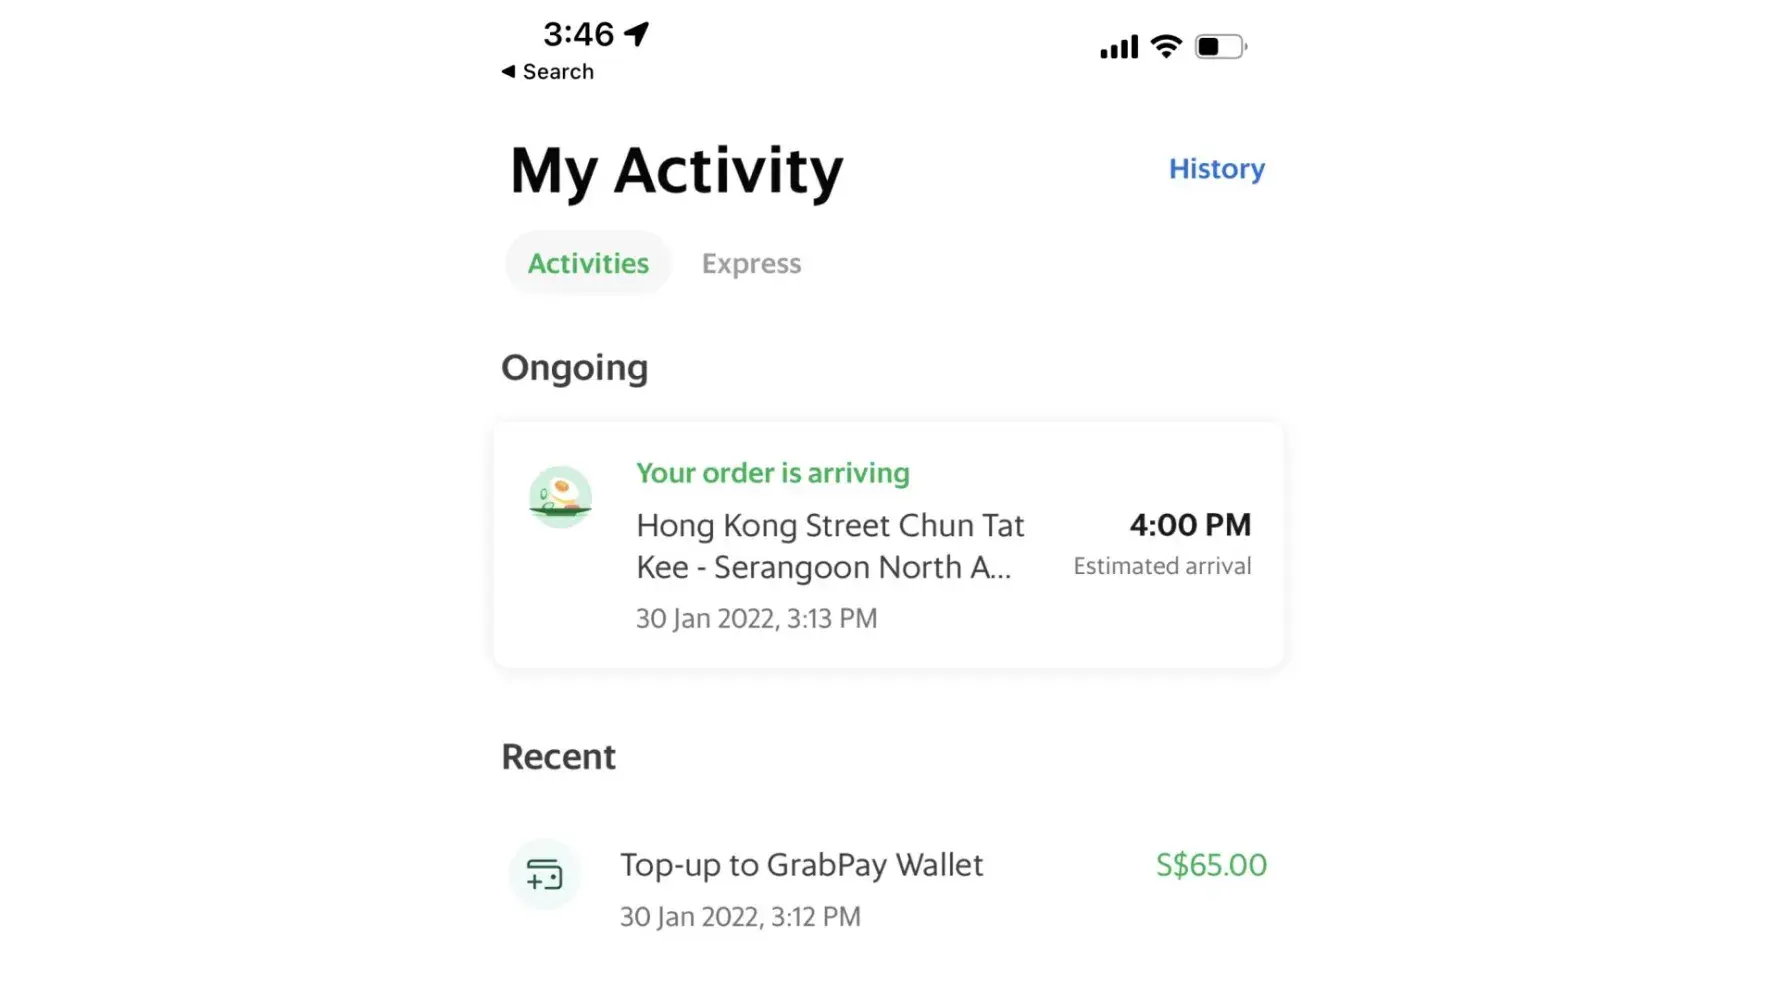This screenshot has height=1000, width=1778.
Task: Tap the S$65.00 top-up amount
Action: click(x=1211, y=865)
